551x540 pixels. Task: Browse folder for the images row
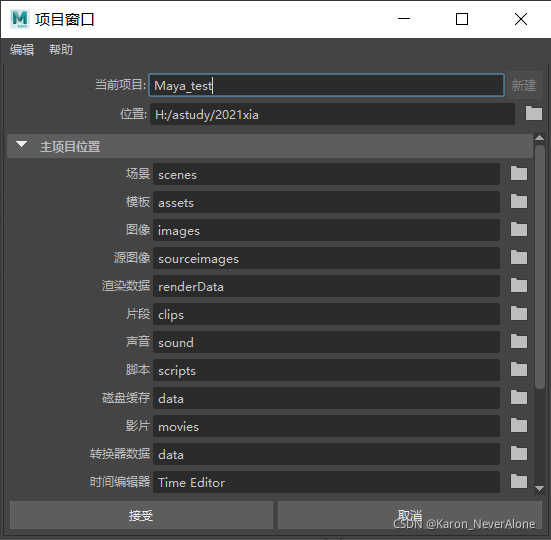coord(519,230)
